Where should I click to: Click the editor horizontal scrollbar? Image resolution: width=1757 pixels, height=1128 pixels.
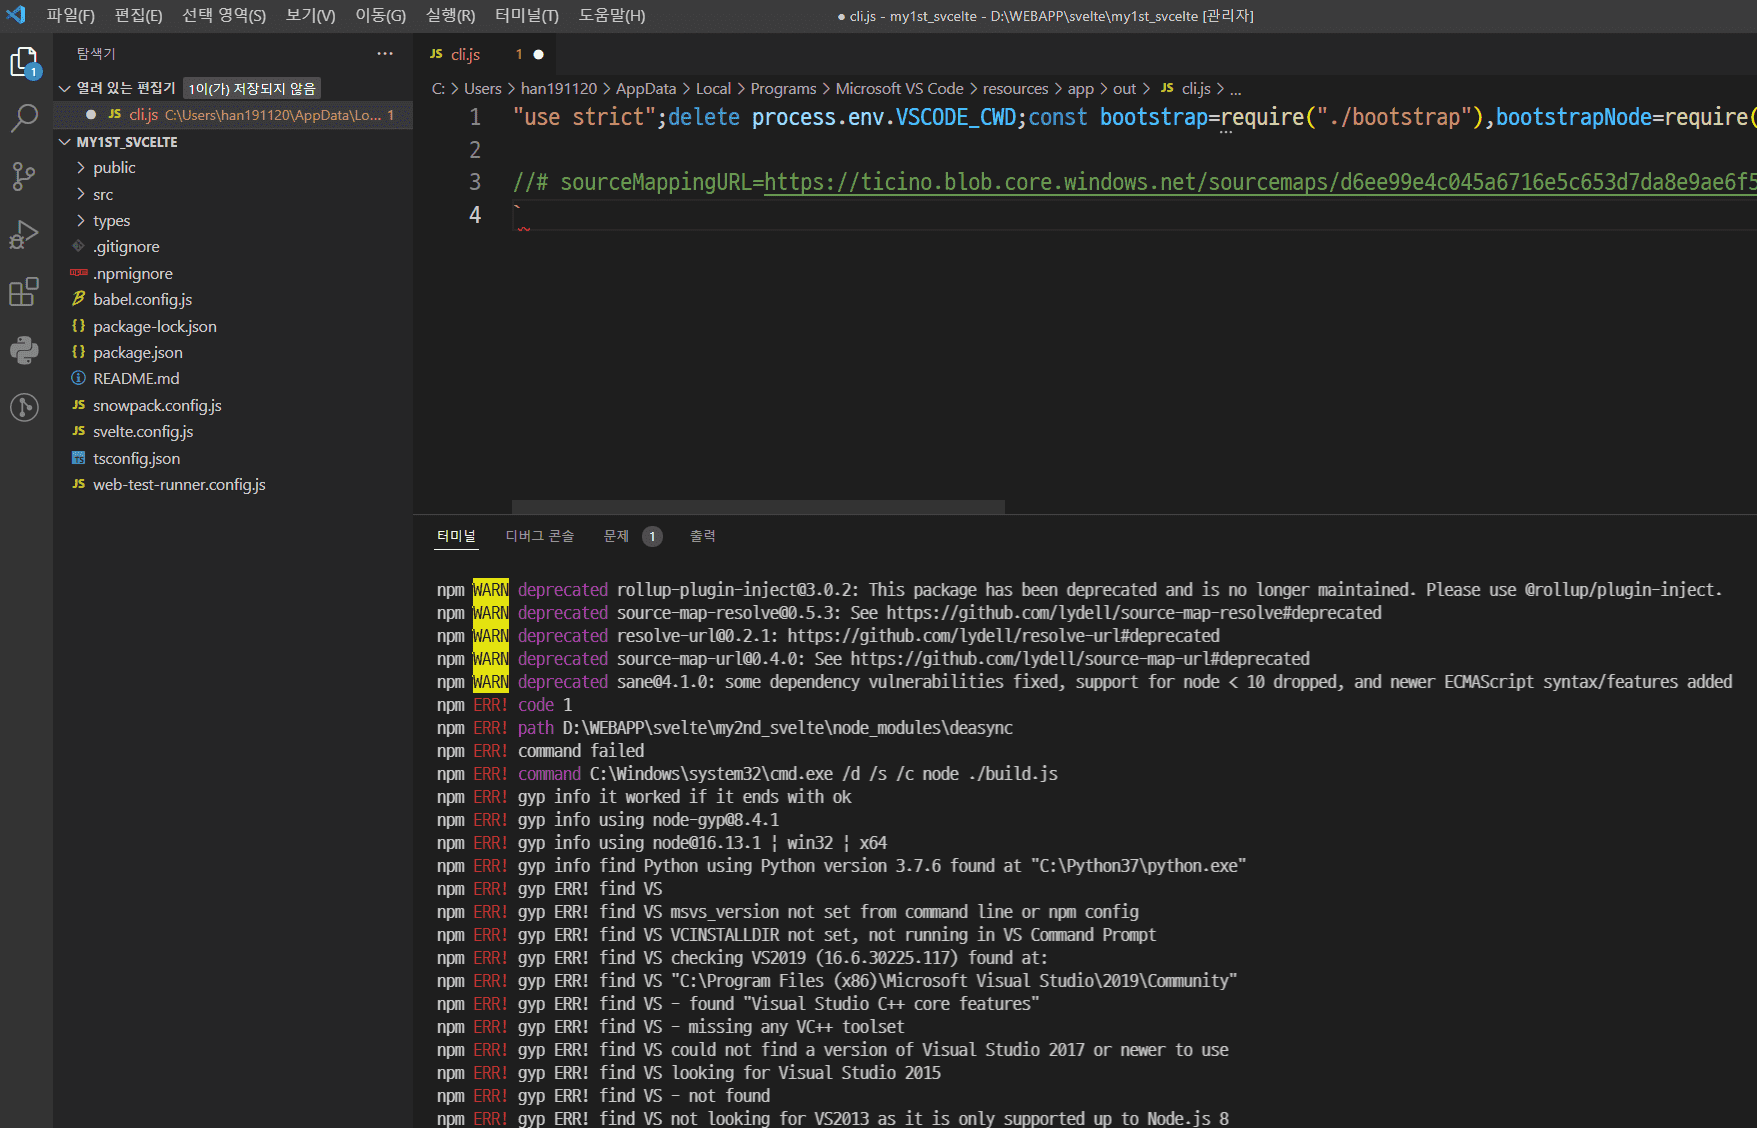pyautogui.click(x=758, y=507)
